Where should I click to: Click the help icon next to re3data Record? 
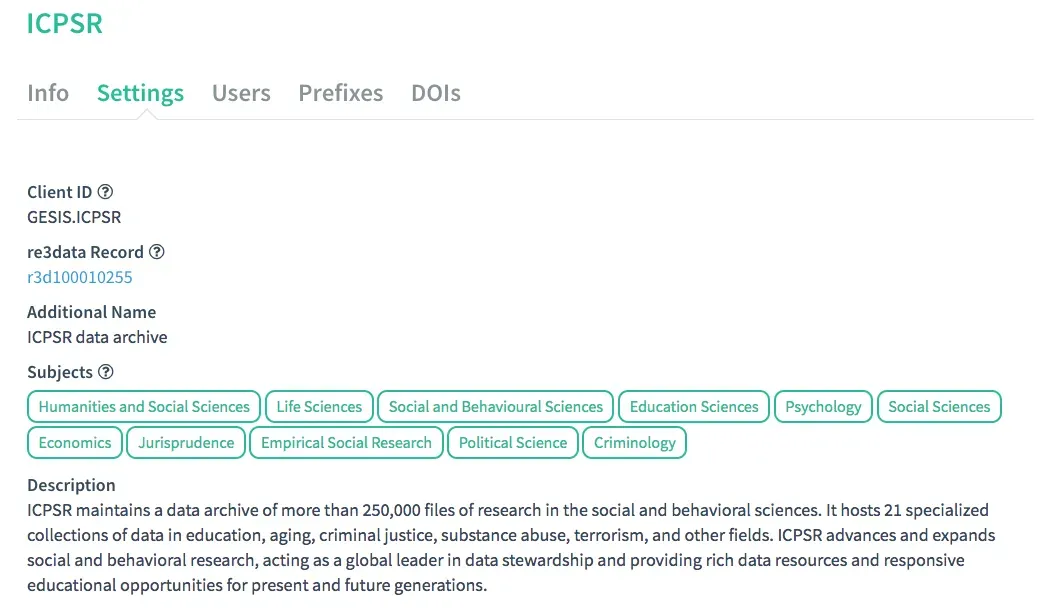pyautogui.click(x=157, y=252)
